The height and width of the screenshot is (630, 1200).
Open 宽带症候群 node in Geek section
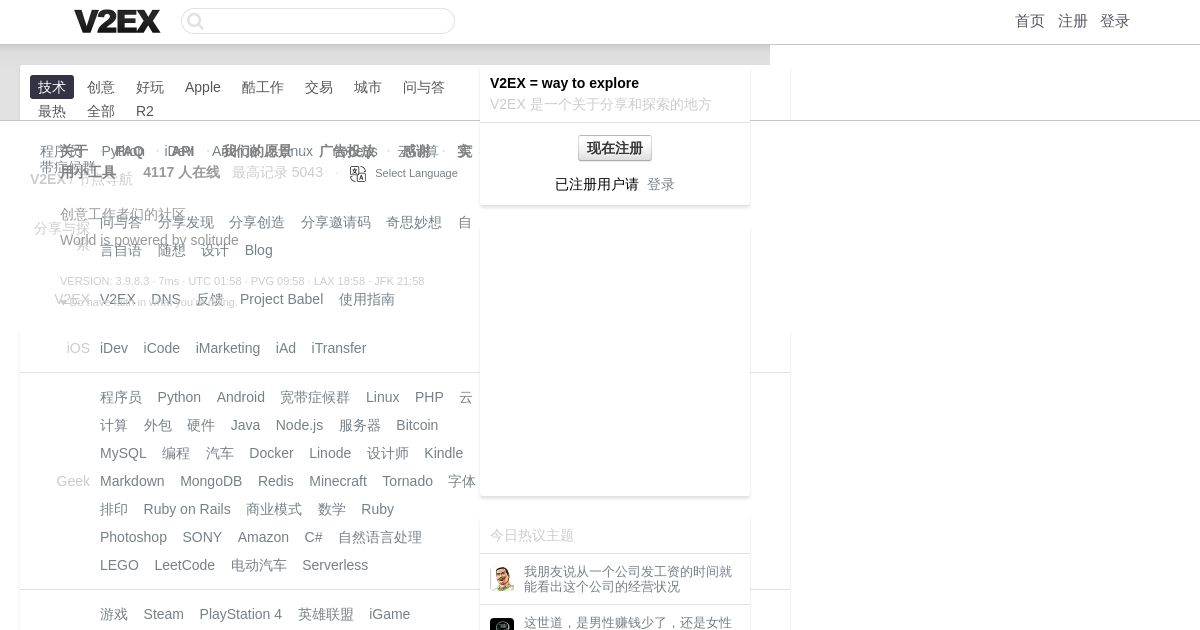pyautogui.click(x=315, y=397)
